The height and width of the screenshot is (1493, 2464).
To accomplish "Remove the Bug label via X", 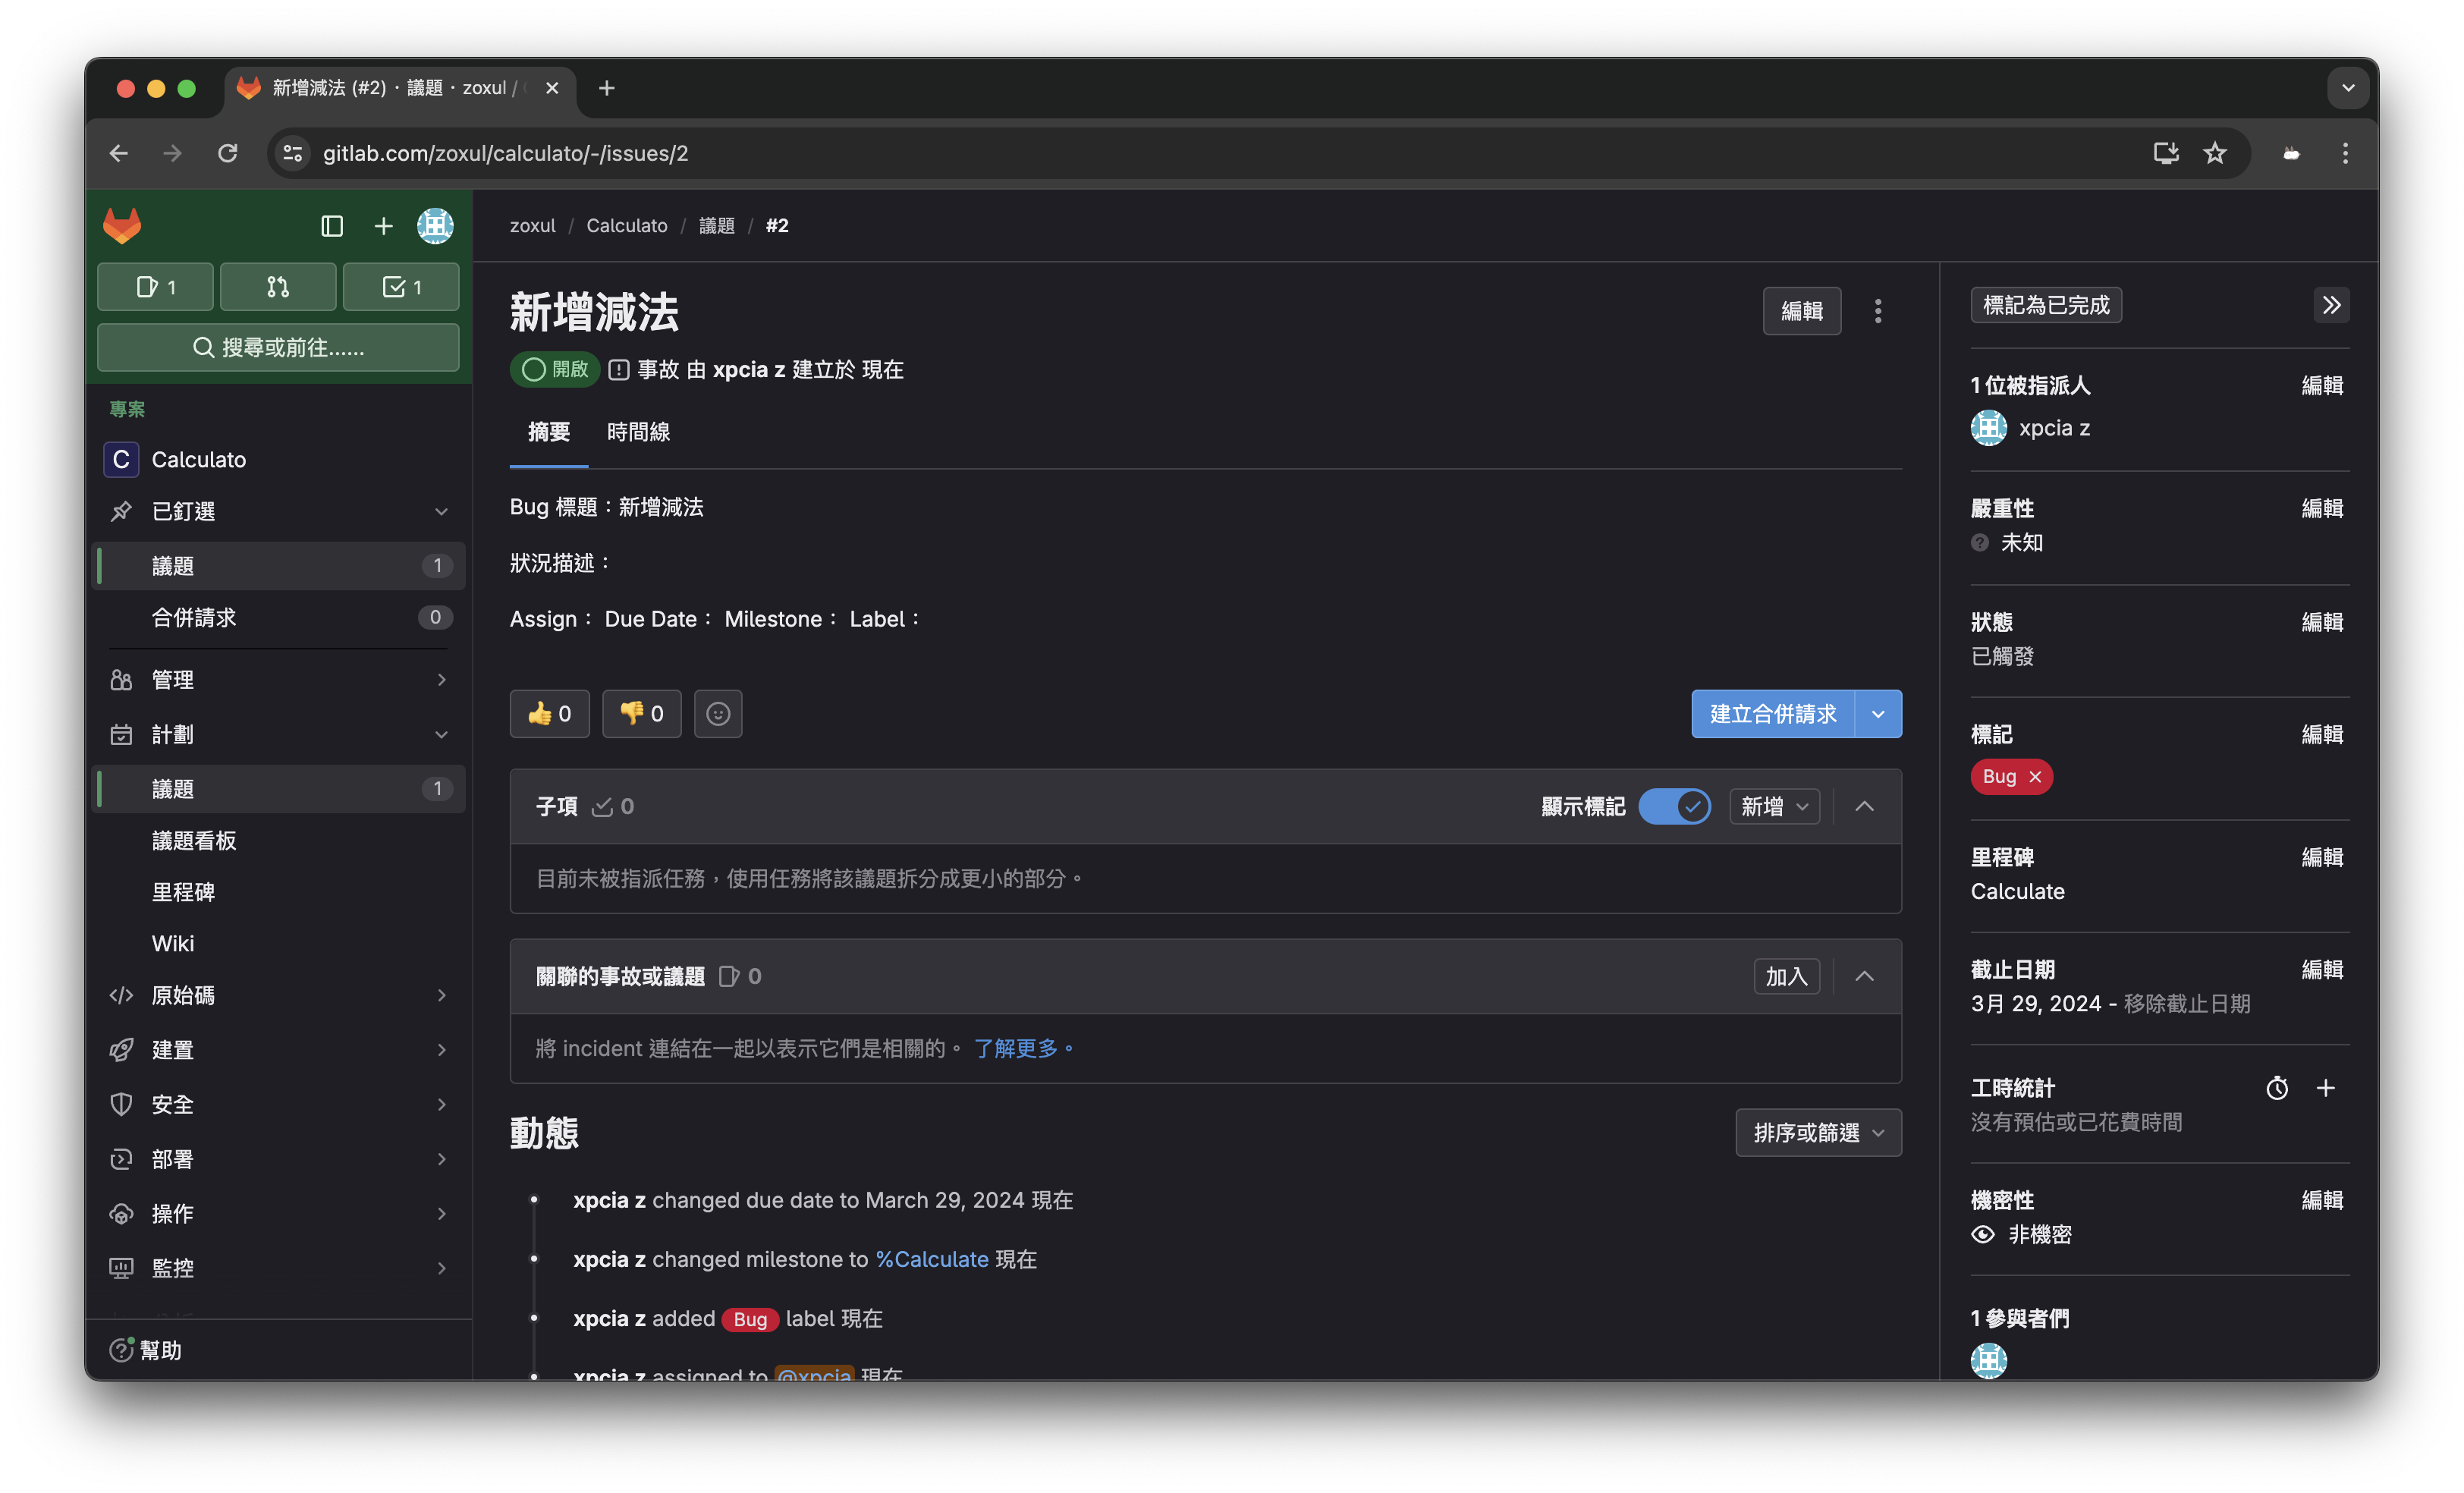I will coord(2035,777).
